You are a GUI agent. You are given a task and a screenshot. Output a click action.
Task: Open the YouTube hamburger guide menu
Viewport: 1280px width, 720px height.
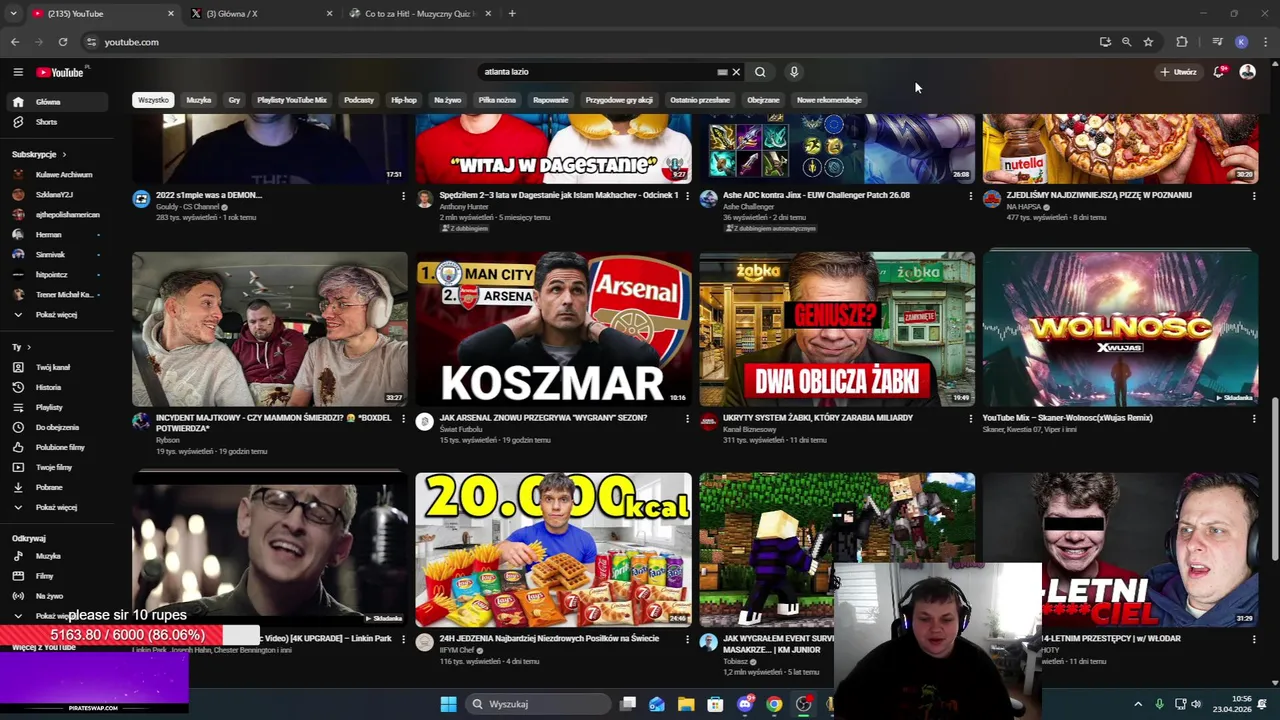18,72
